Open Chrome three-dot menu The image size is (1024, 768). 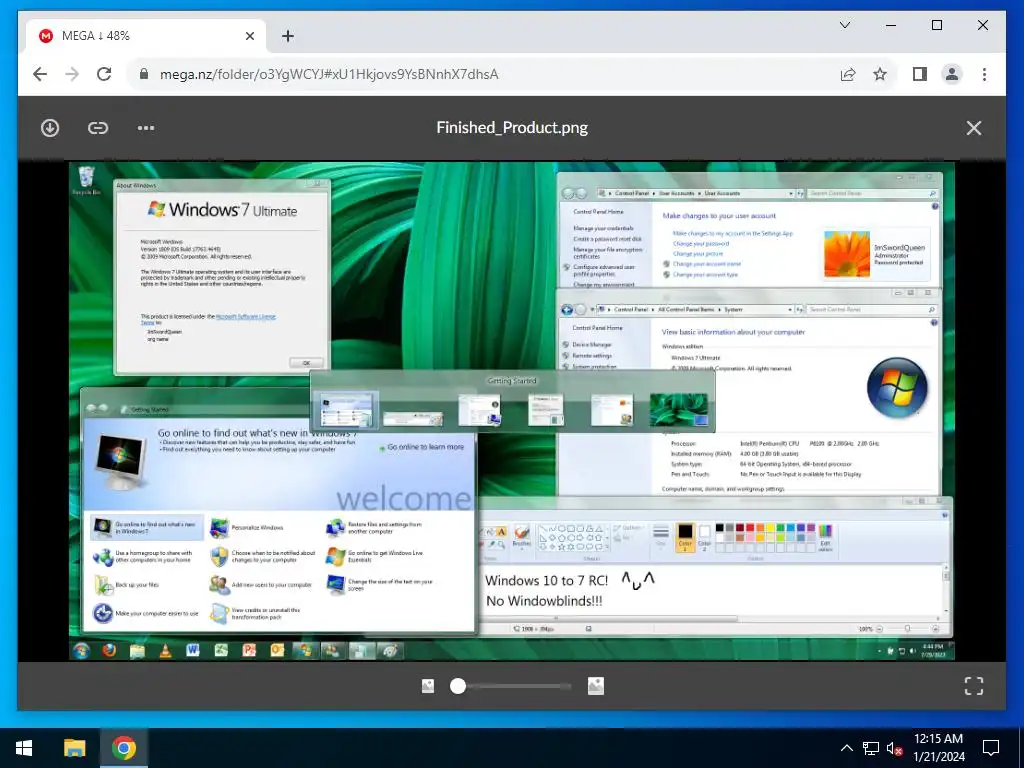(x=984, y=74)
